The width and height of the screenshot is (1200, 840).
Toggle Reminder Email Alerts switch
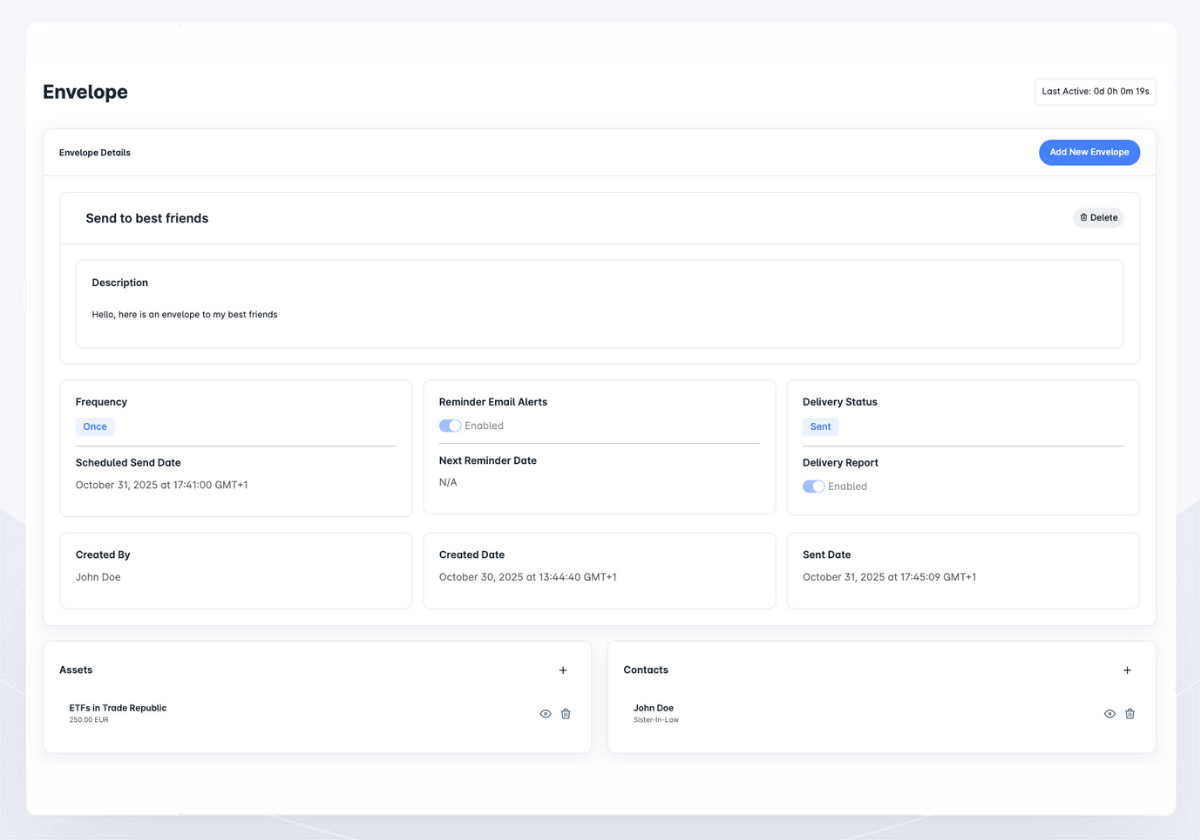[450, 426]
